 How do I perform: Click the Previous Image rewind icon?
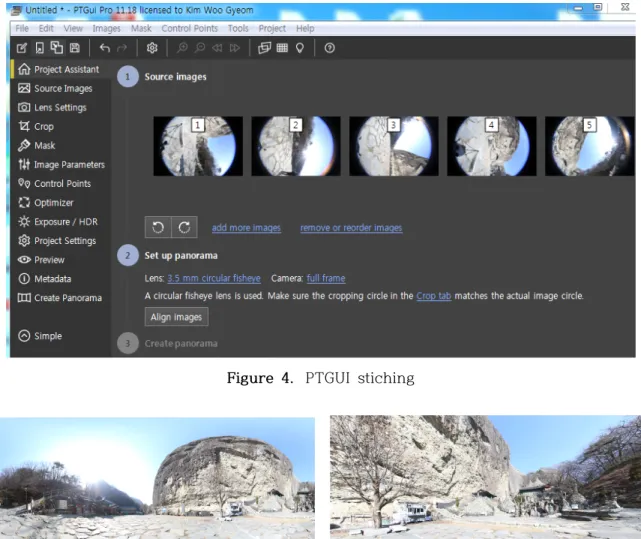(217, 48)
